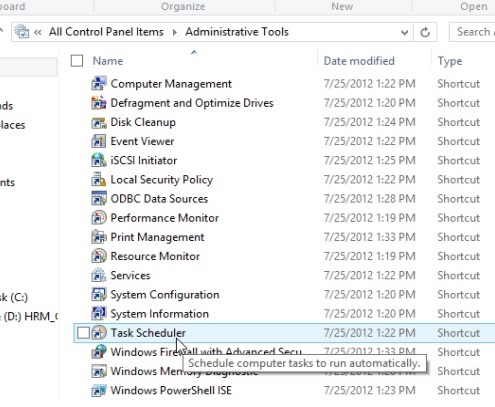Click the System Configuration icon
Screen dimensions: 495x407
99,295
